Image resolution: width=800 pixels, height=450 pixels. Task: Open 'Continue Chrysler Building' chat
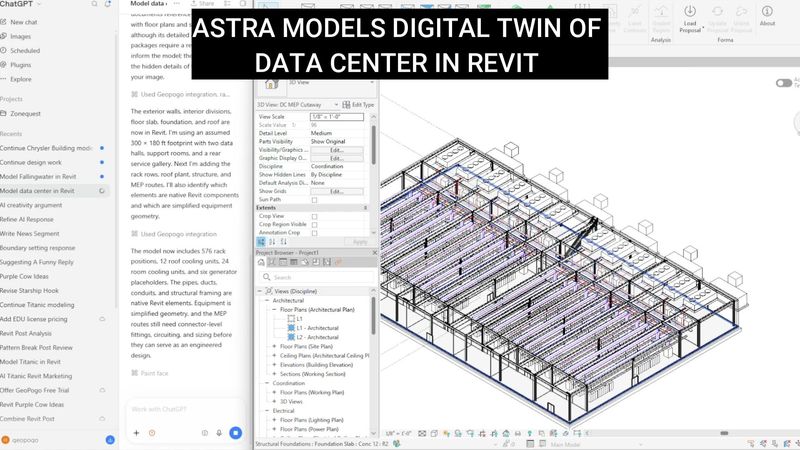[54, 148]
